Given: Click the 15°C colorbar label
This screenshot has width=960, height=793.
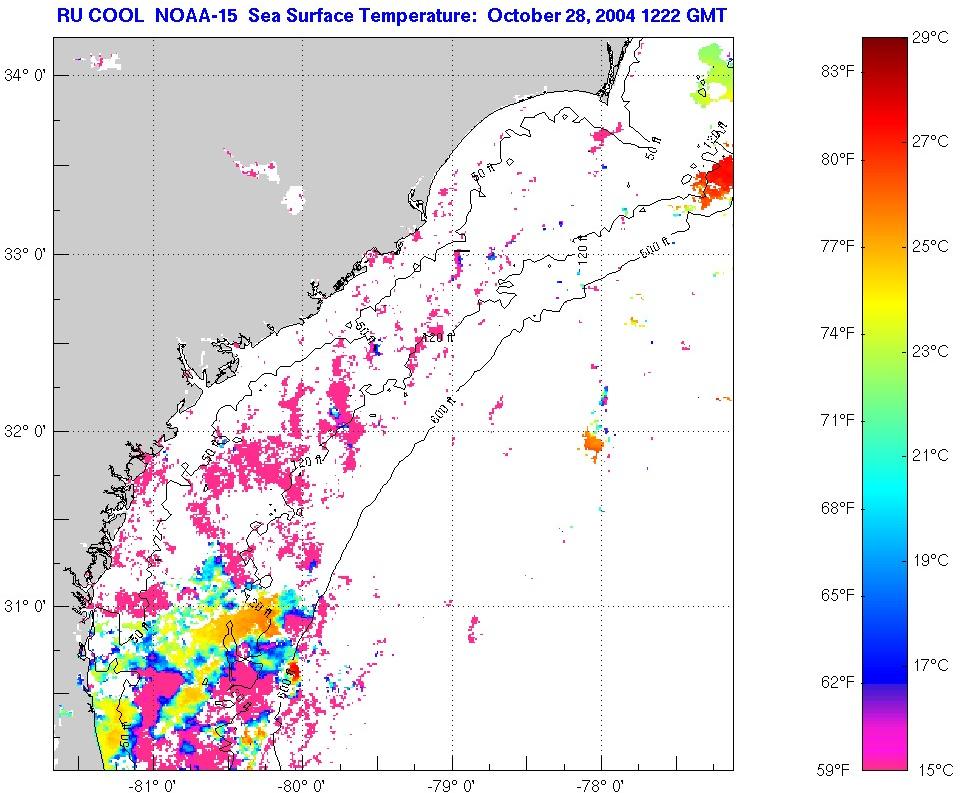Looking at the screenshot, I should click(x=935, y=770).
